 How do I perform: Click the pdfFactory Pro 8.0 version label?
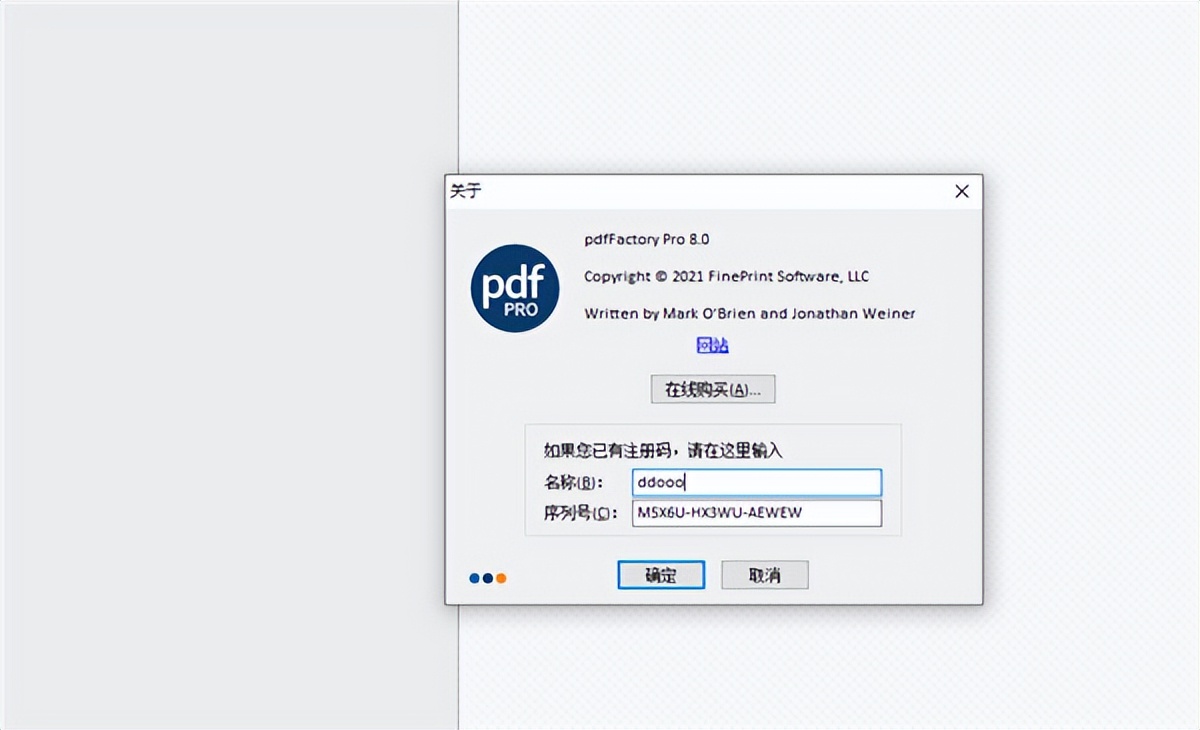pos(646,239)
